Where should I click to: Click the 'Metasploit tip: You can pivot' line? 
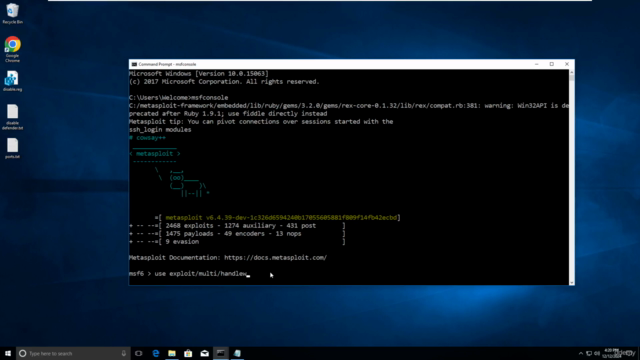(261, 122)
